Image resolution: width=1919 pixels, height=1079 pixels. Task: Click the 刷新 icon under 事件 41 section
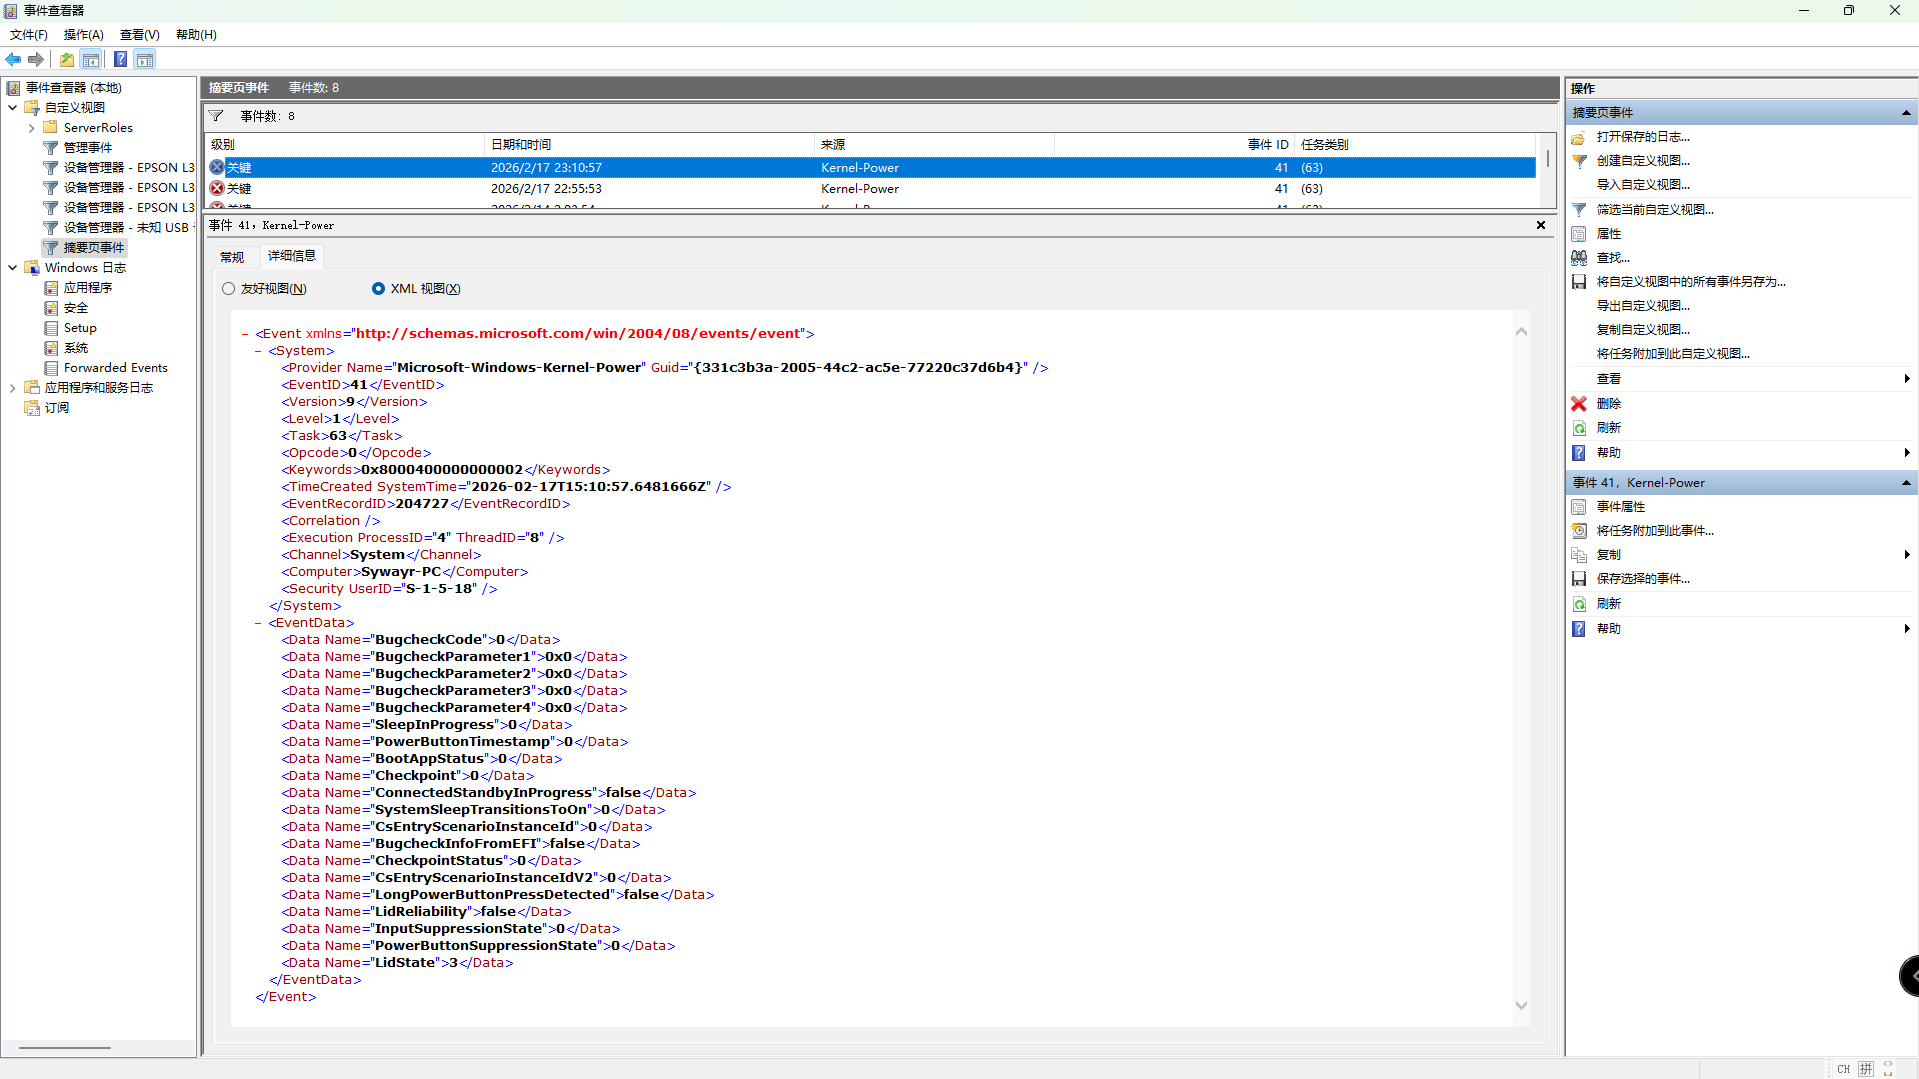[x=1579, y=604]
